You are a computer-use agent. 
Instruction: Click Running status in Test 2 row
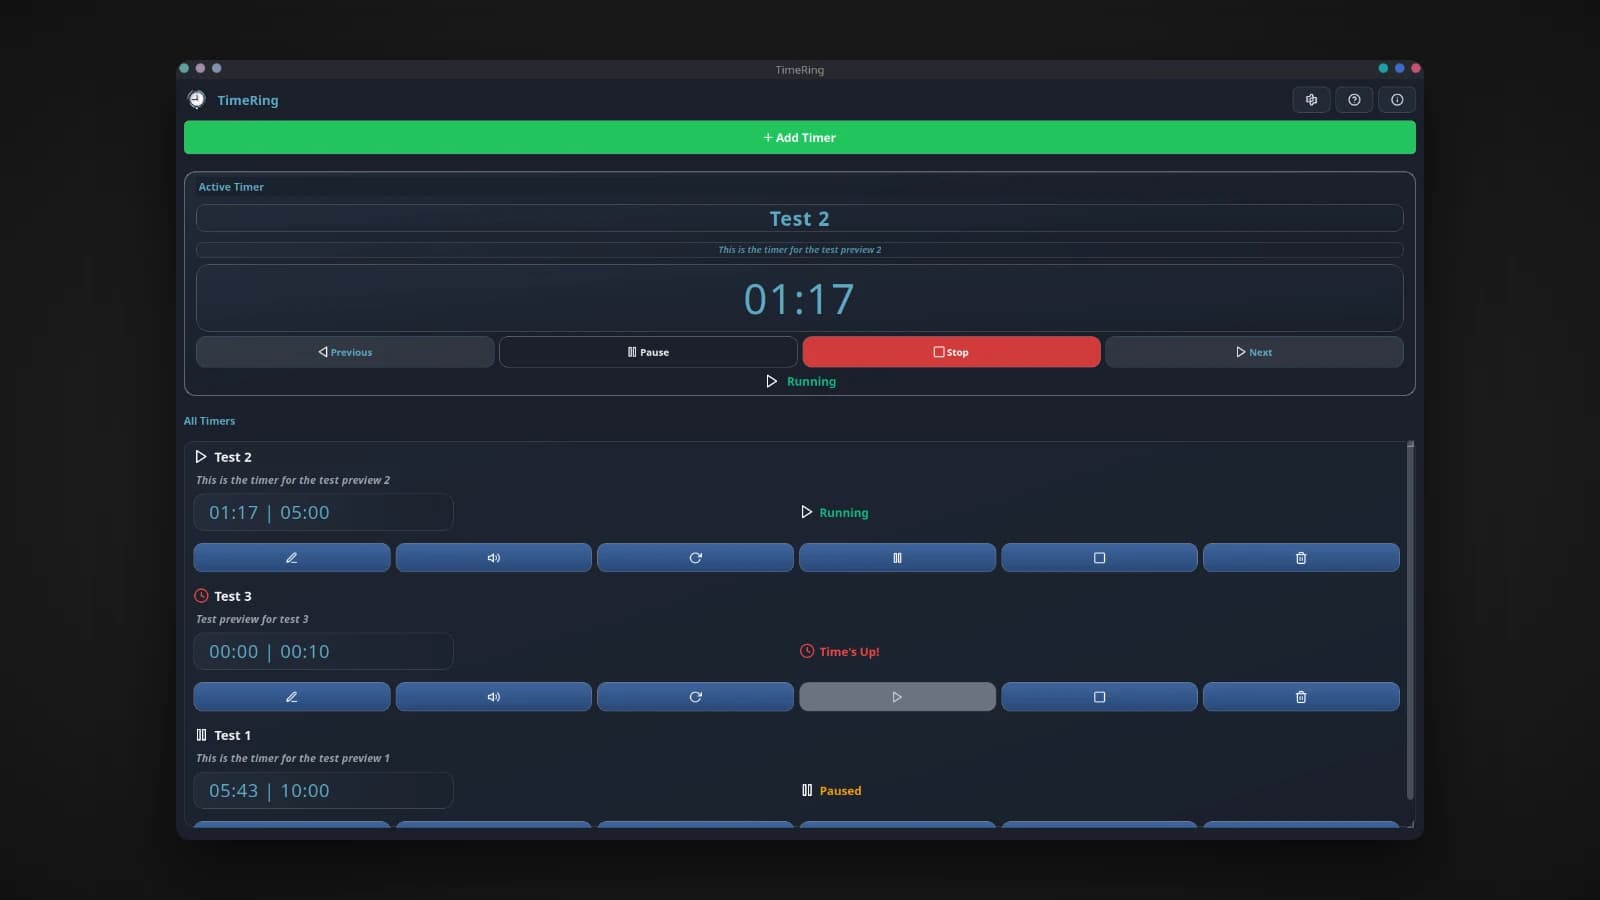pyautogui.click(x=844, y=512)
